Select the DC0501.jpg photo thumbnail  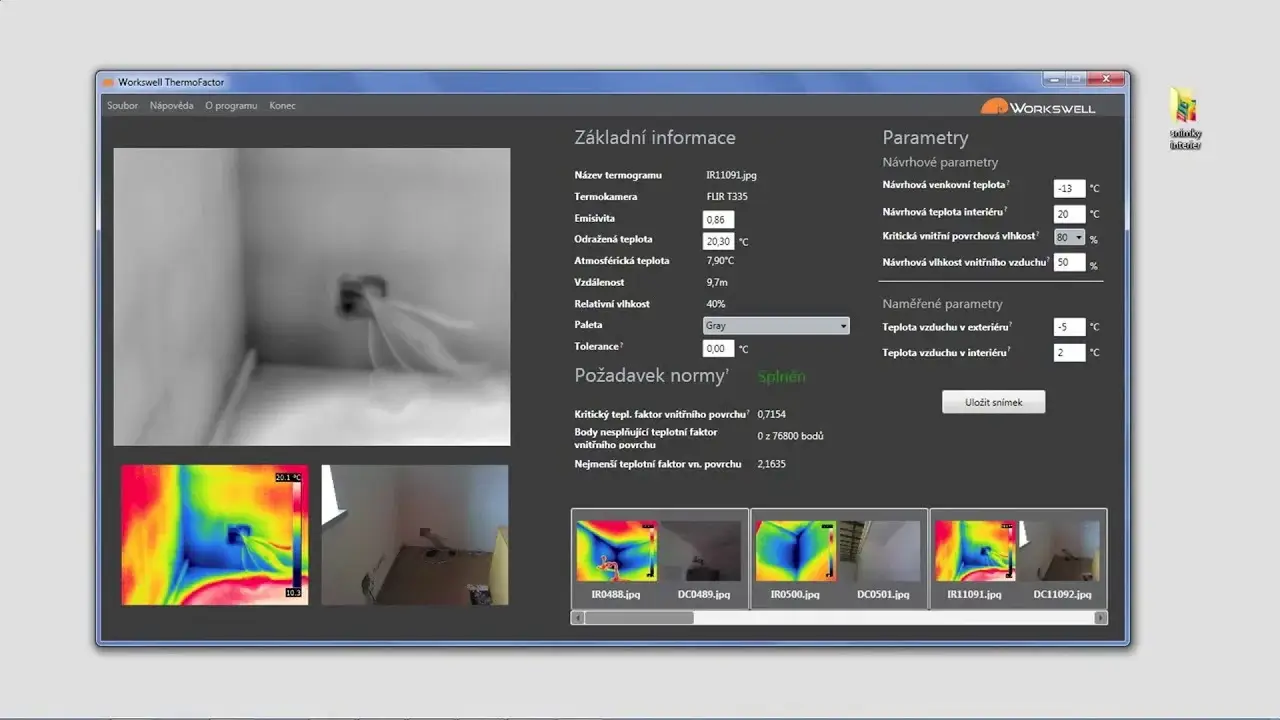pyautogui.click(x=881, y=551)
